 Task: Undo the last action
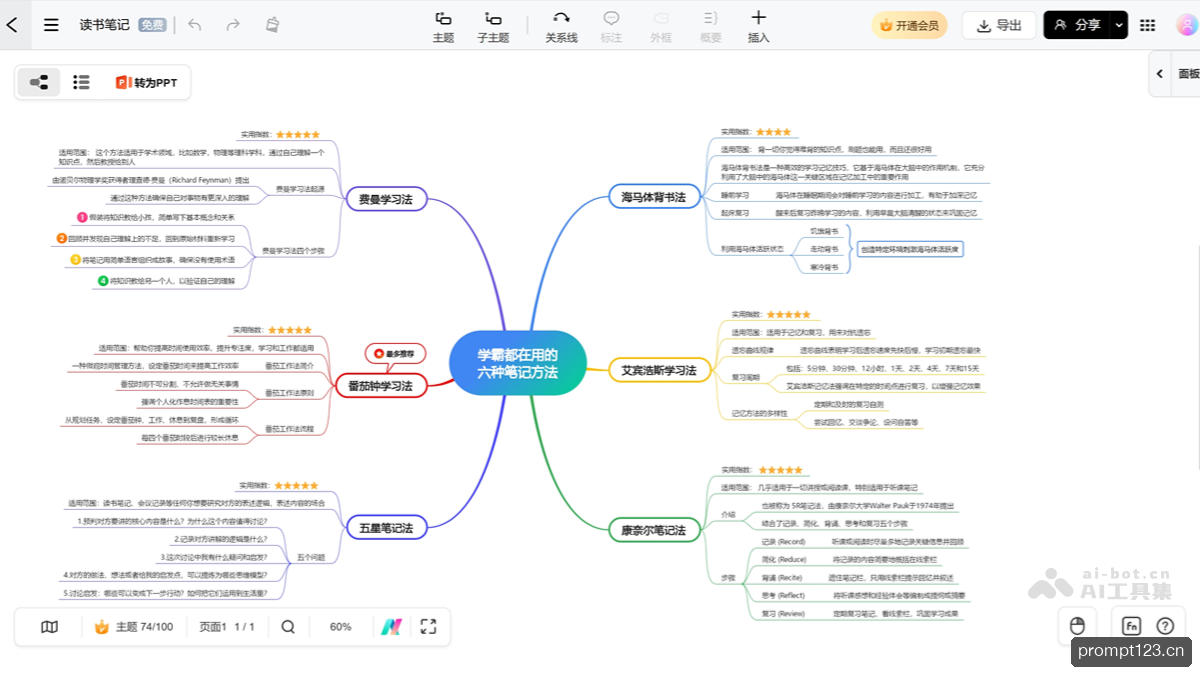[x=194, y=25]
